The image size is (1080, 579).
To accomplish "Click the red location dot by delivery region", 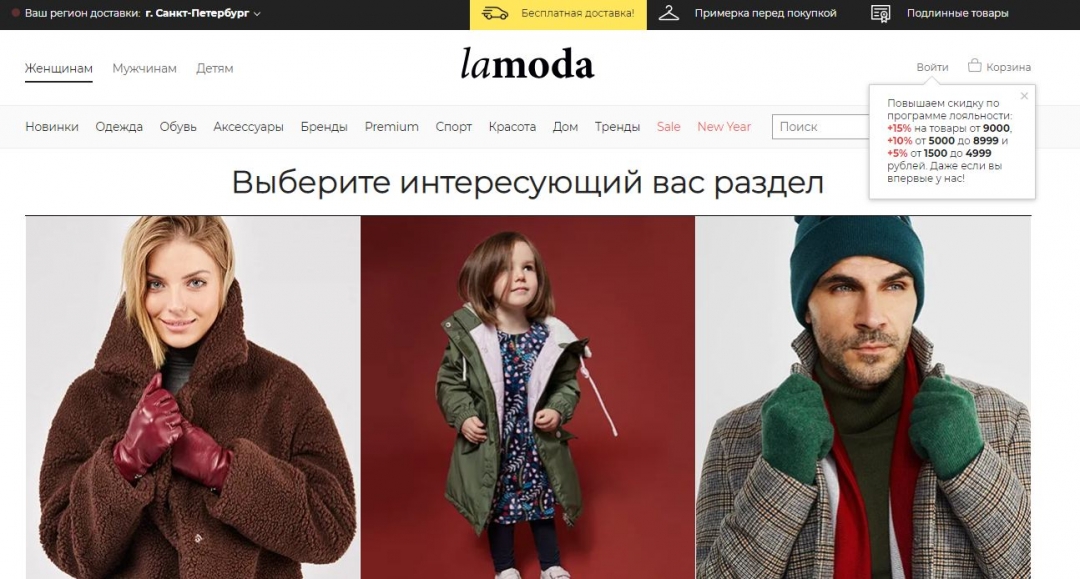I will [x=16, y=13].
